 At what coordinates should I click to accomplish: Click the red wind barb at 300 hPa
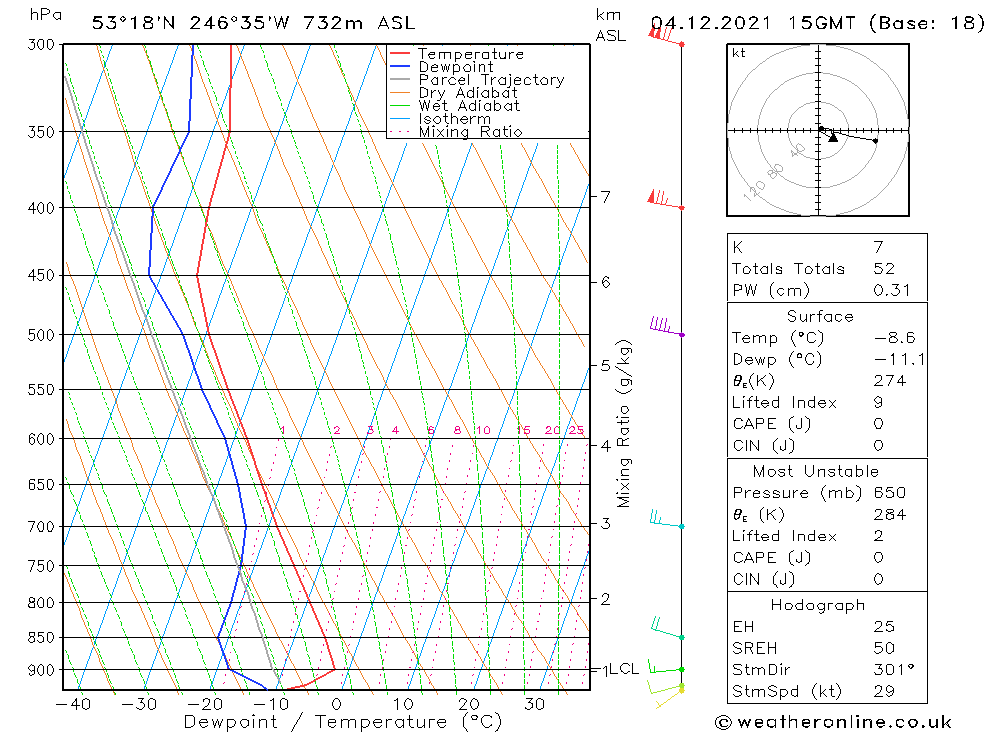pyautogui.click(x=664, y=36)
